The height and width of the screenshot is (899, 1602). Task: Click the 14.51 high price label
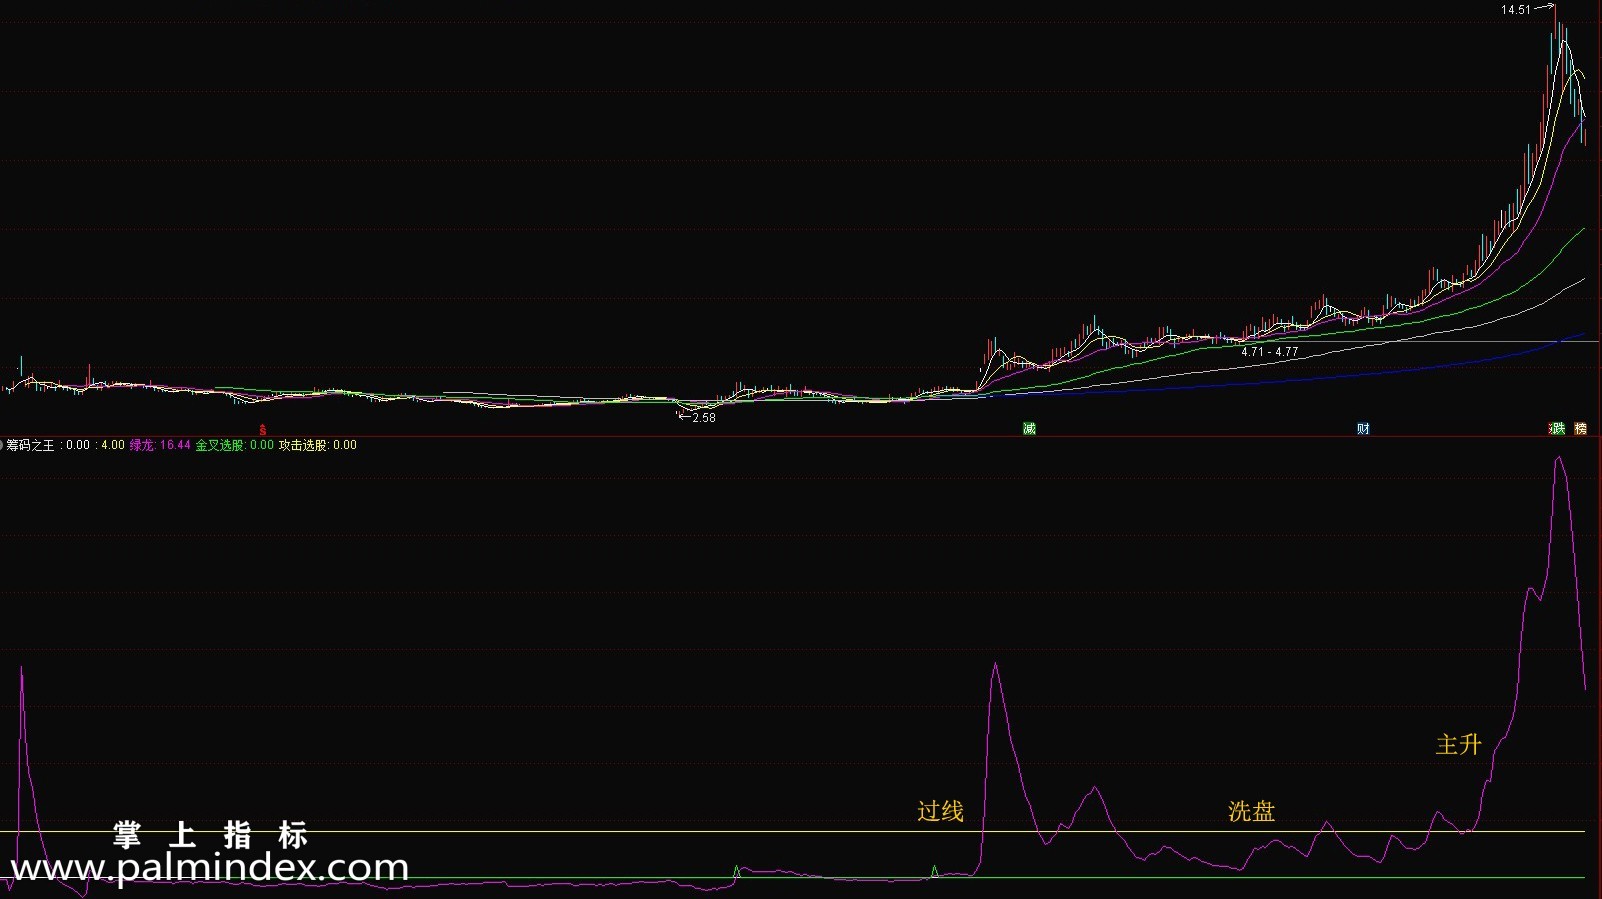click(1515, 10)
